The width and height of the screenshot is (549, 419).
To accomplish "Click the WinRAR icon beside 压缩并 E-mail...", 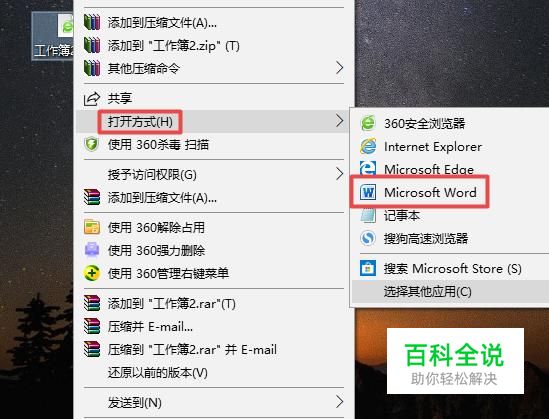I will point(92,326).
